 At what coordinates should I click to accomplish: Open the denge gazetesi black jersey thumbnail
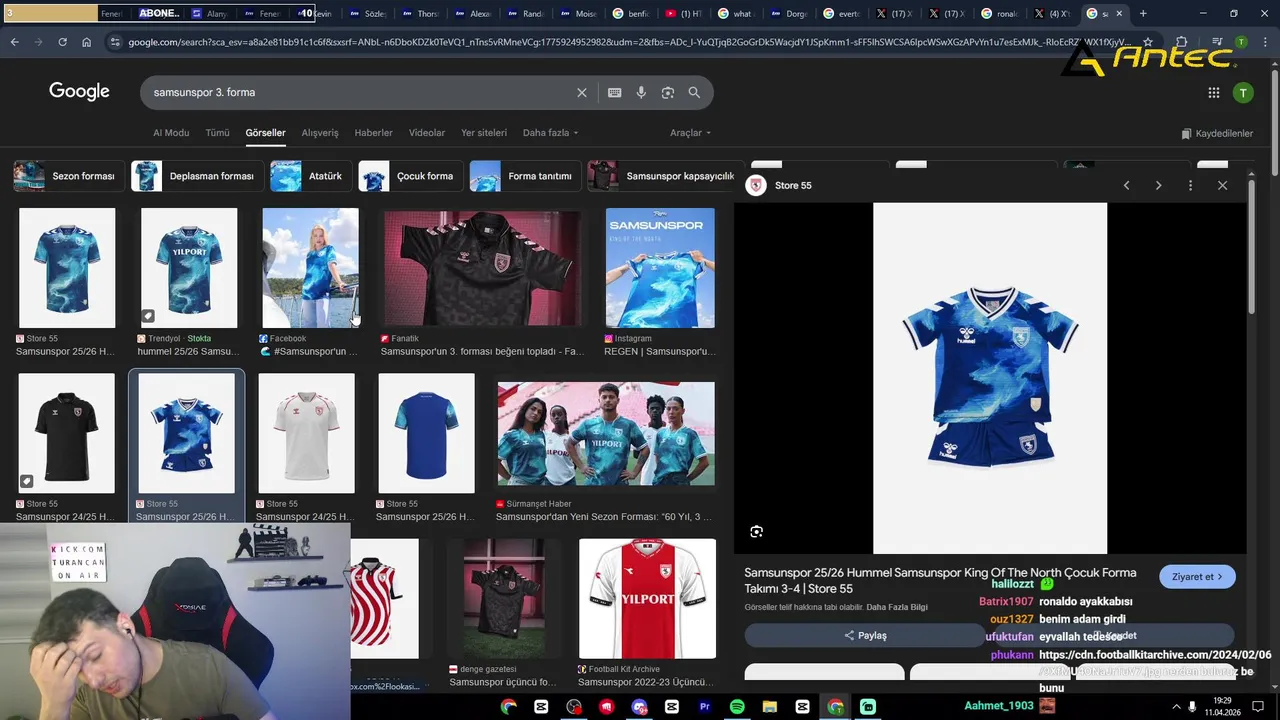click(505, 598)
